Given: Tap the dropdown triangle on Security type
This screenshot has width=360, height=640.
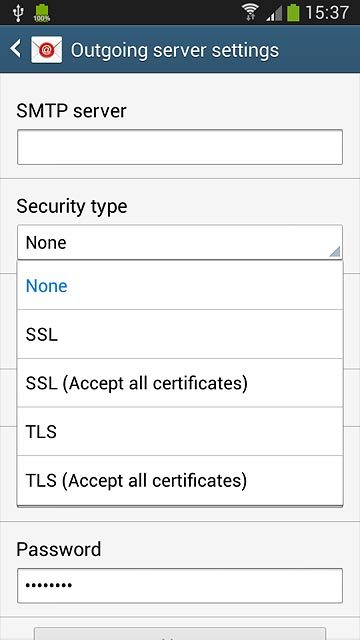Looking at the screenshot, I should pyautogui.click(x=335, y=252).
